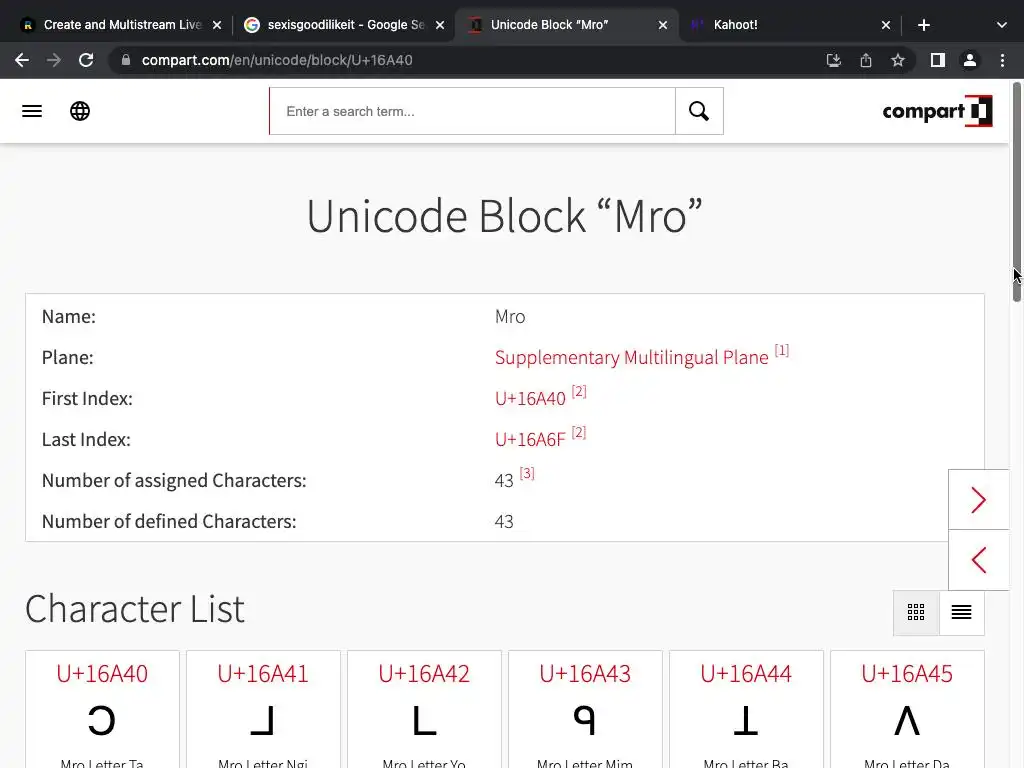
Task: Go to next Unicode block arrow
Action: coord(978,500)
